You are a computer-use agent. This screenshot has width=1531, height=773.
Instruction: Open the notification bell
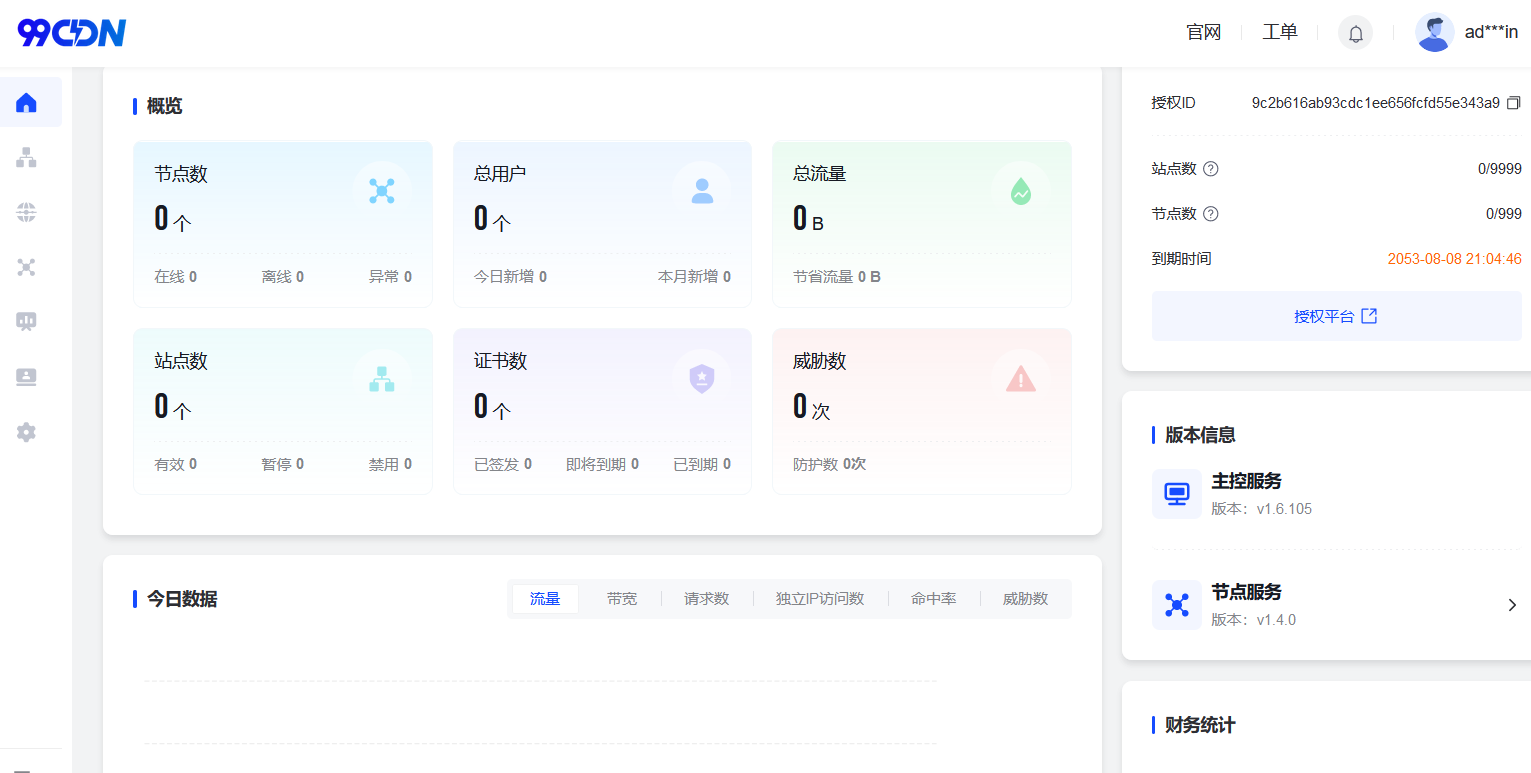coord(1356,33)
